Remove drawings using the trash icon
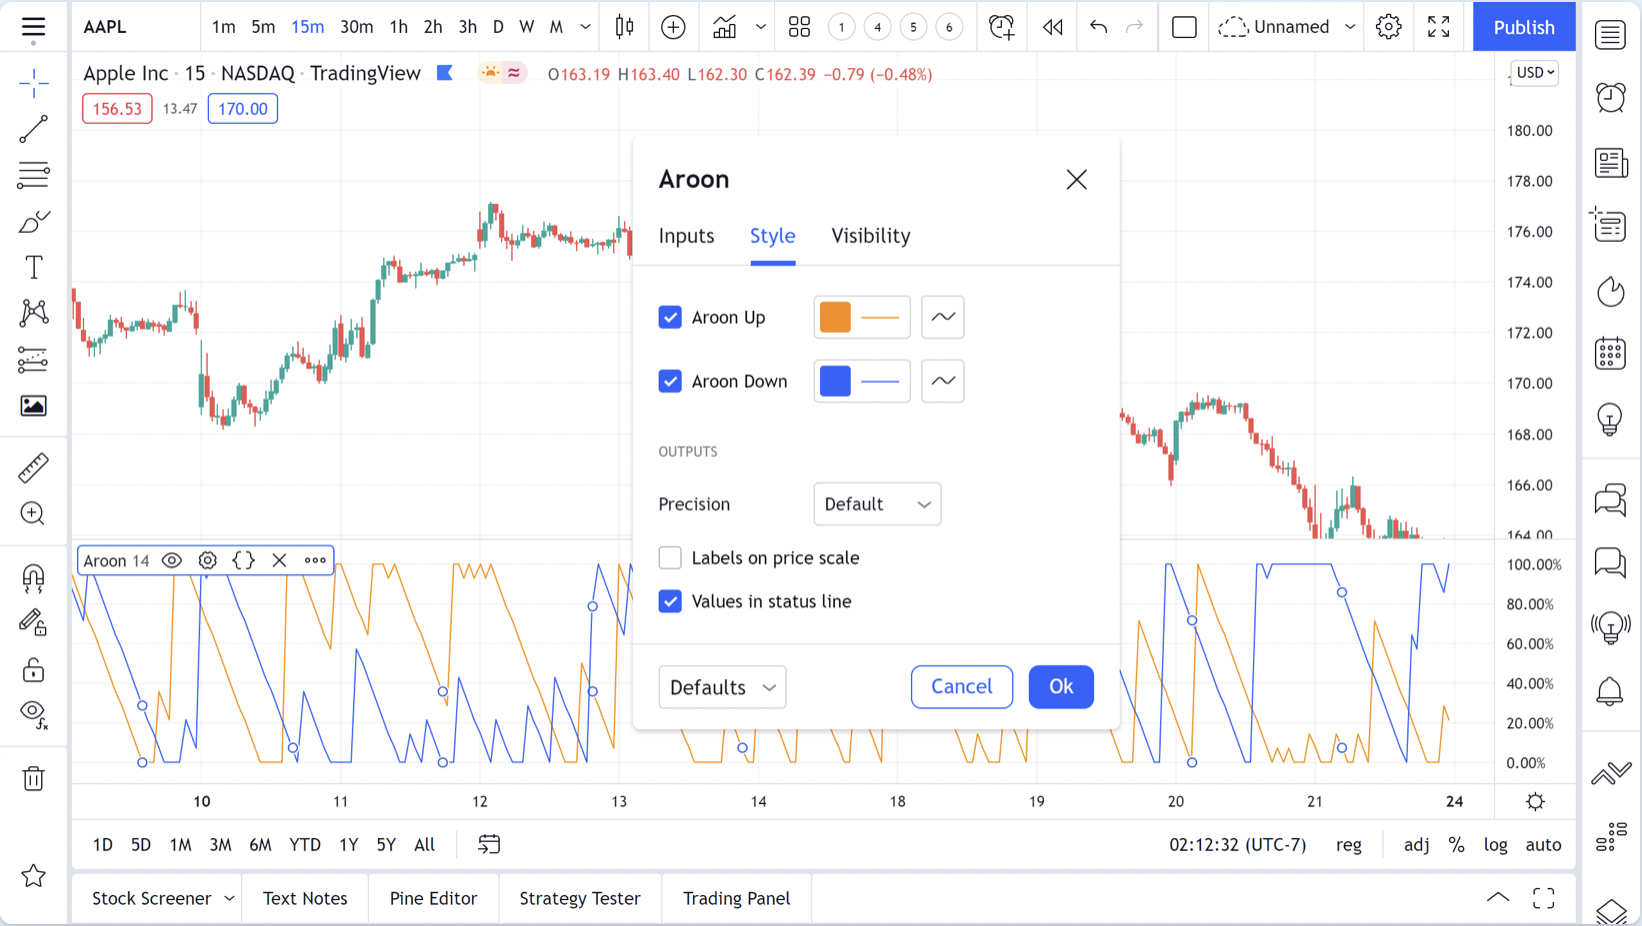Viewport: 1642px width, 926px height. pos(33,778)
